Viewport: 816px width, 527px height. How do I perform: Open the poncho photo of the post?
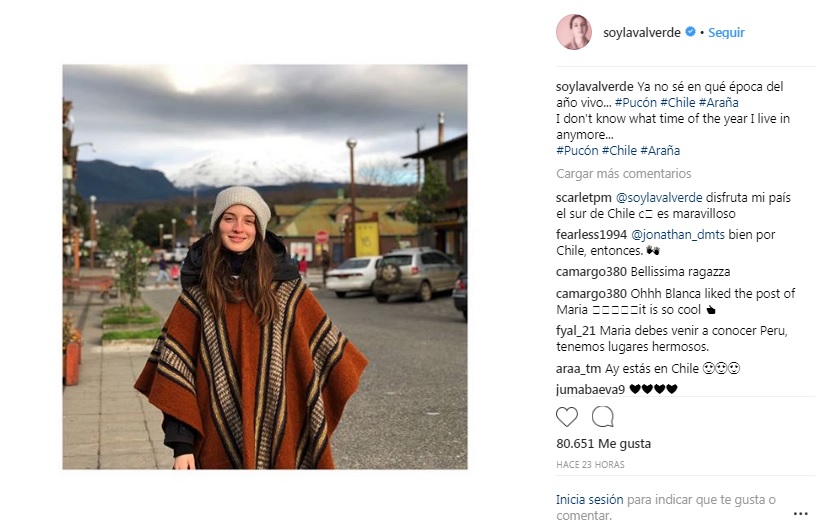pos(265,267)
